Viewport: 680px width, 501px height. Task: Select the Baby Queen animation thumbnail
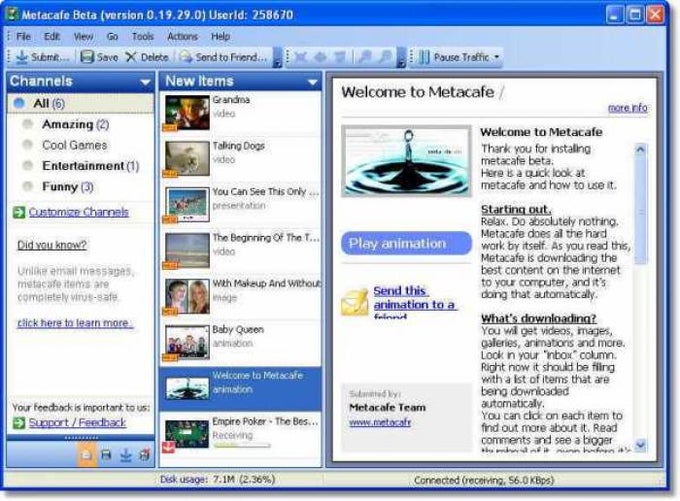(187, 343)
